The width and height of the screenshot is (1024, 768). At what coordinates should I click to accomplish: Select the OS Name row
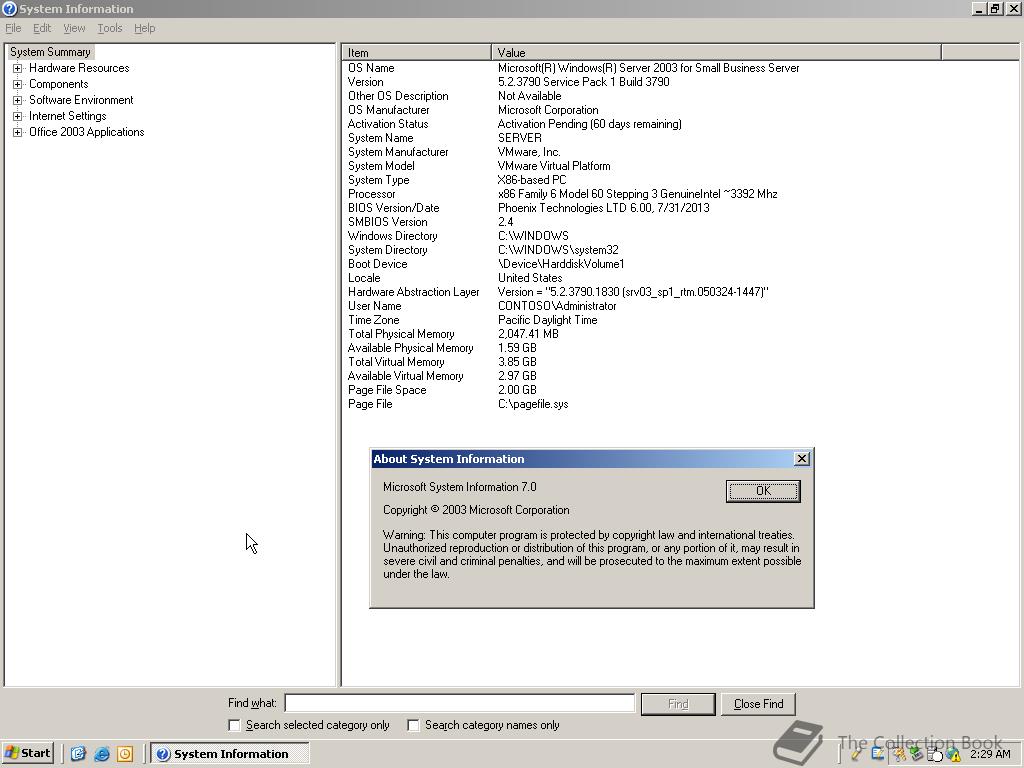pos(573,68)
